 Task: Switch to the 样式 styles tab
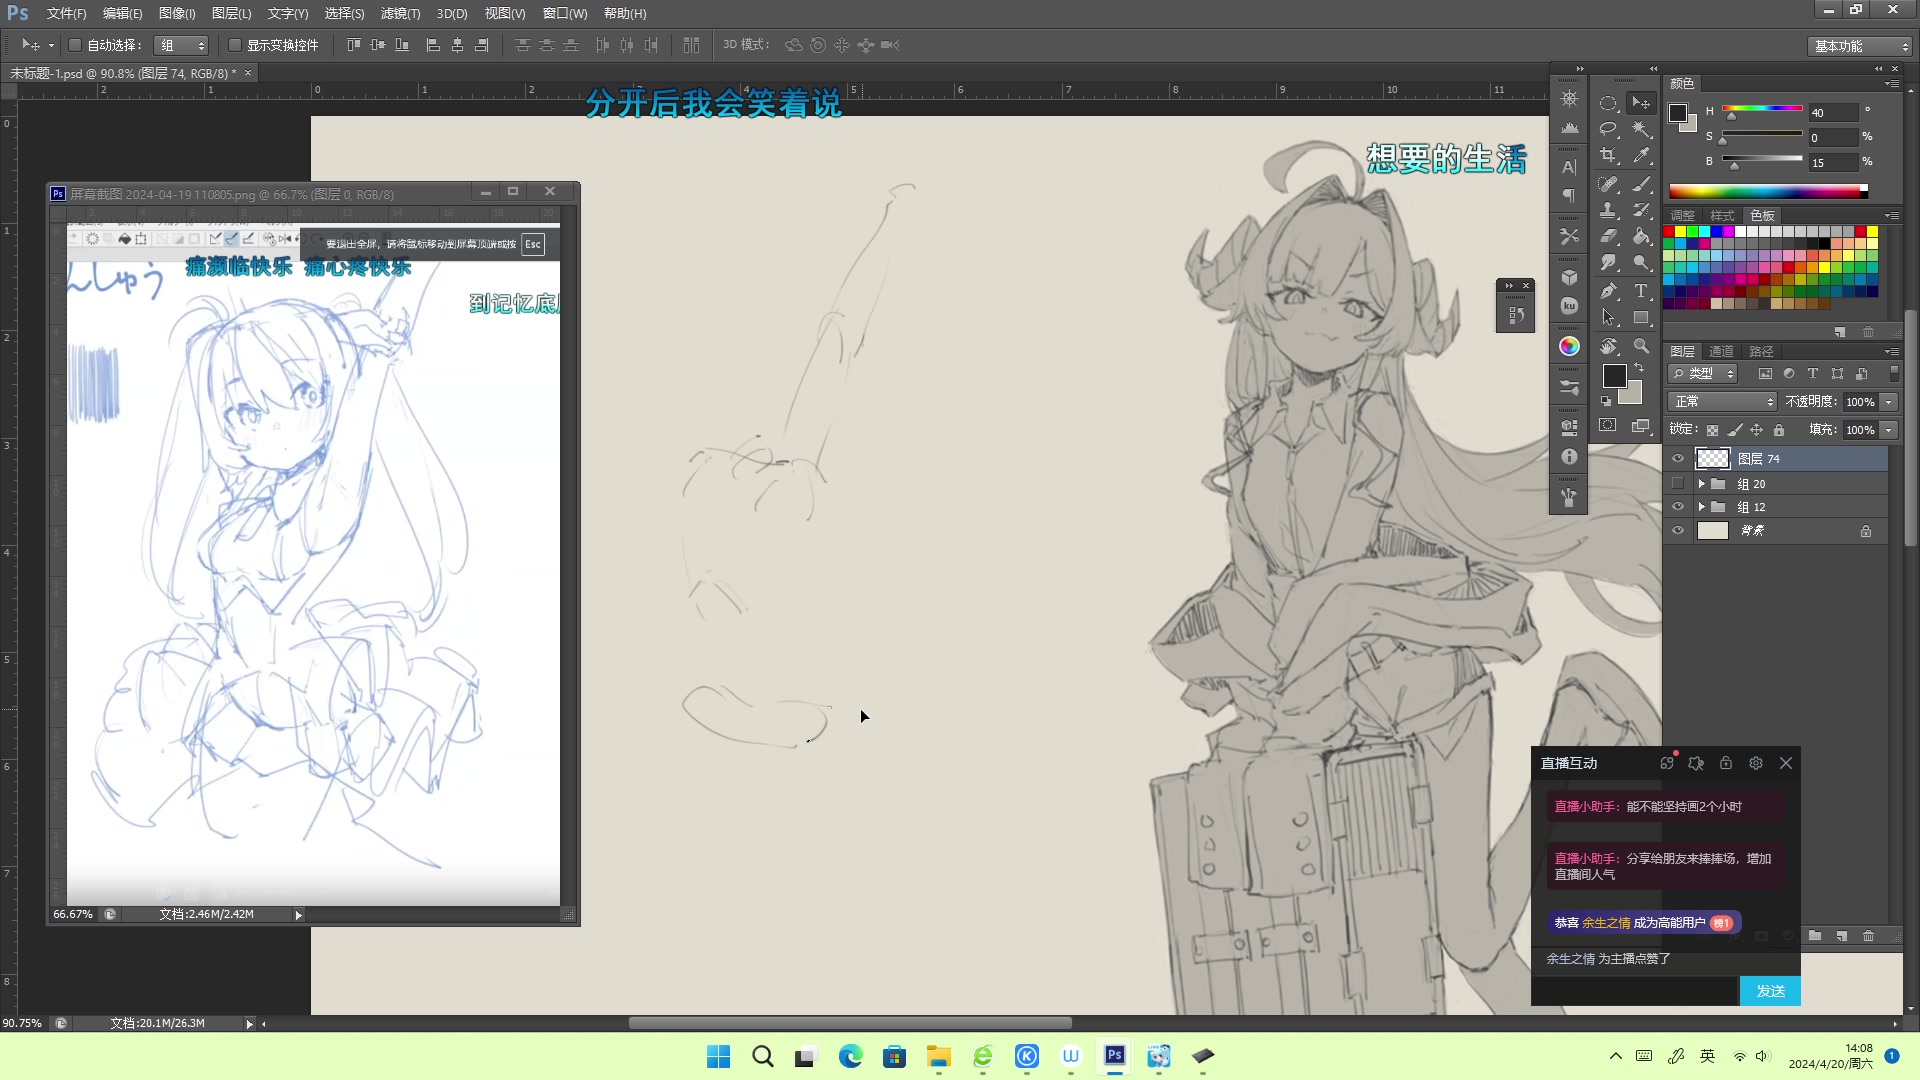pyautogui.click(x=1722, y=216)
